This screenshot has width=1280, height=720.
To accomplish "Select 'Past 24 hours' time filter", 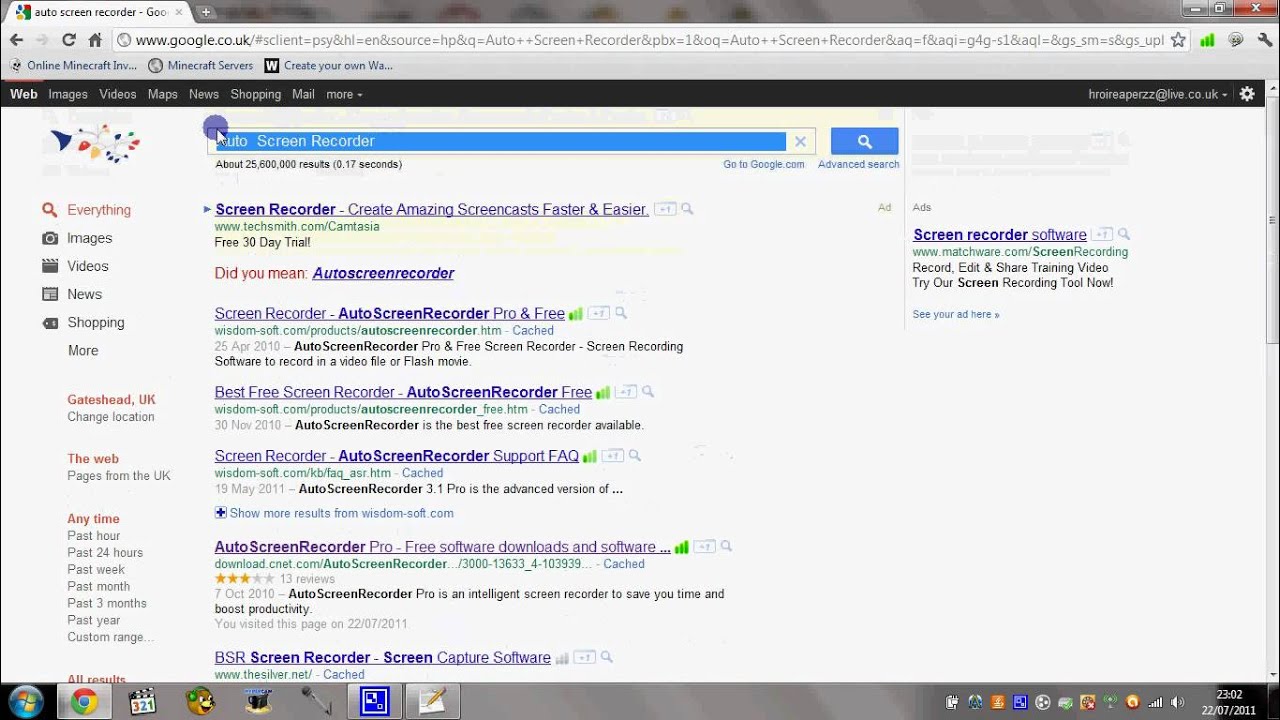I will coord(105,552).
